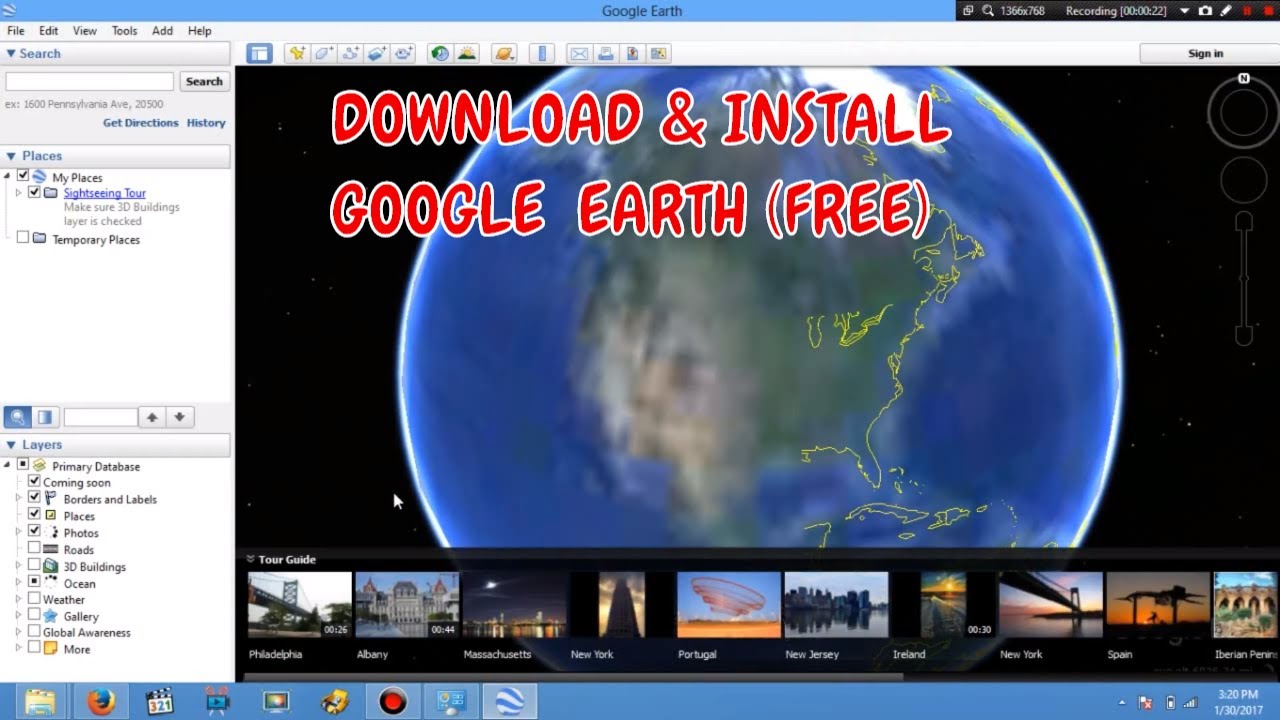This screenshot has height=720, width=1280.
Task: Click the camera icon in recording bar
Action: pyautogui.click(x=1205, y=11)
